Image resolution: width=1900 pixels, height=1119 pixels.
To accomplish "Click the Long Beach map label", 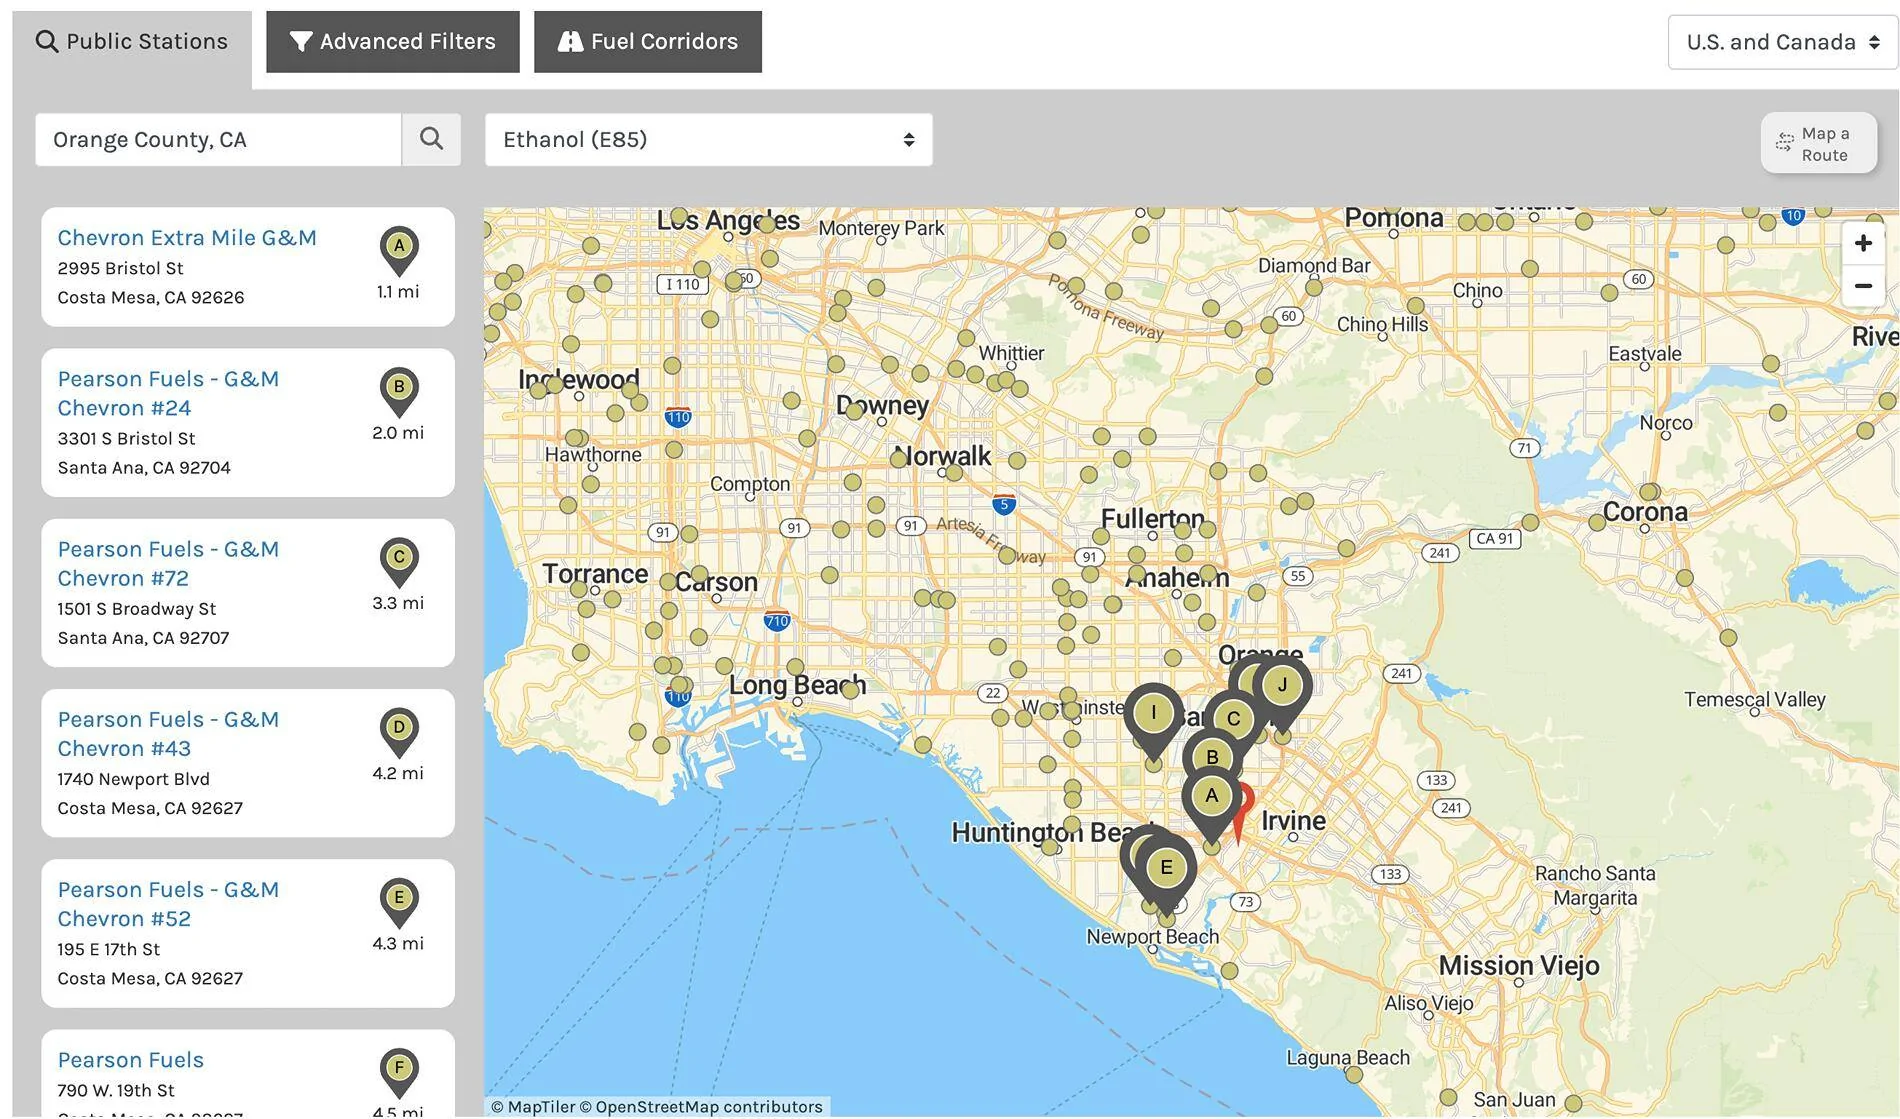I will point(797,685).
